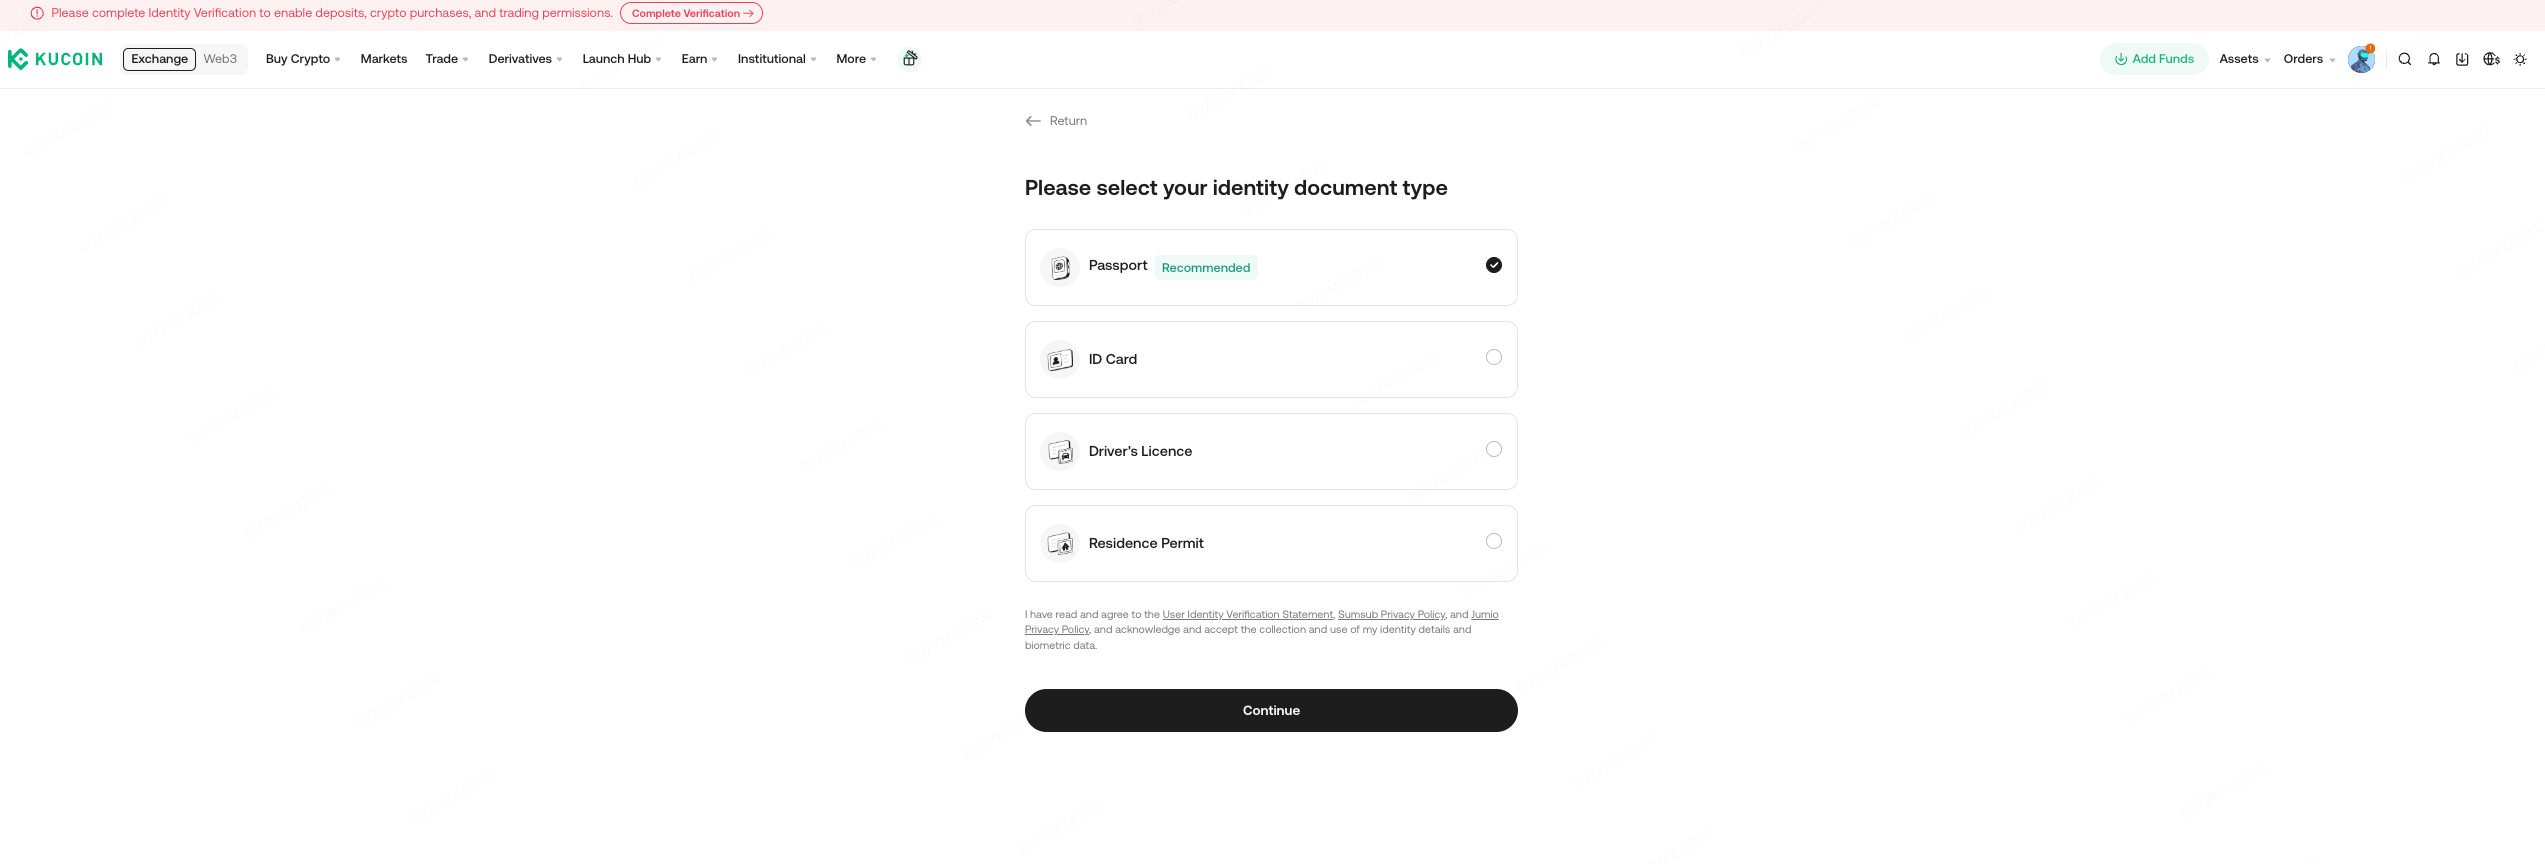Screen dimensions: 2545x864
Task: Expand the Derivatives dropdown menu
Action: click(x=525, y=59)
